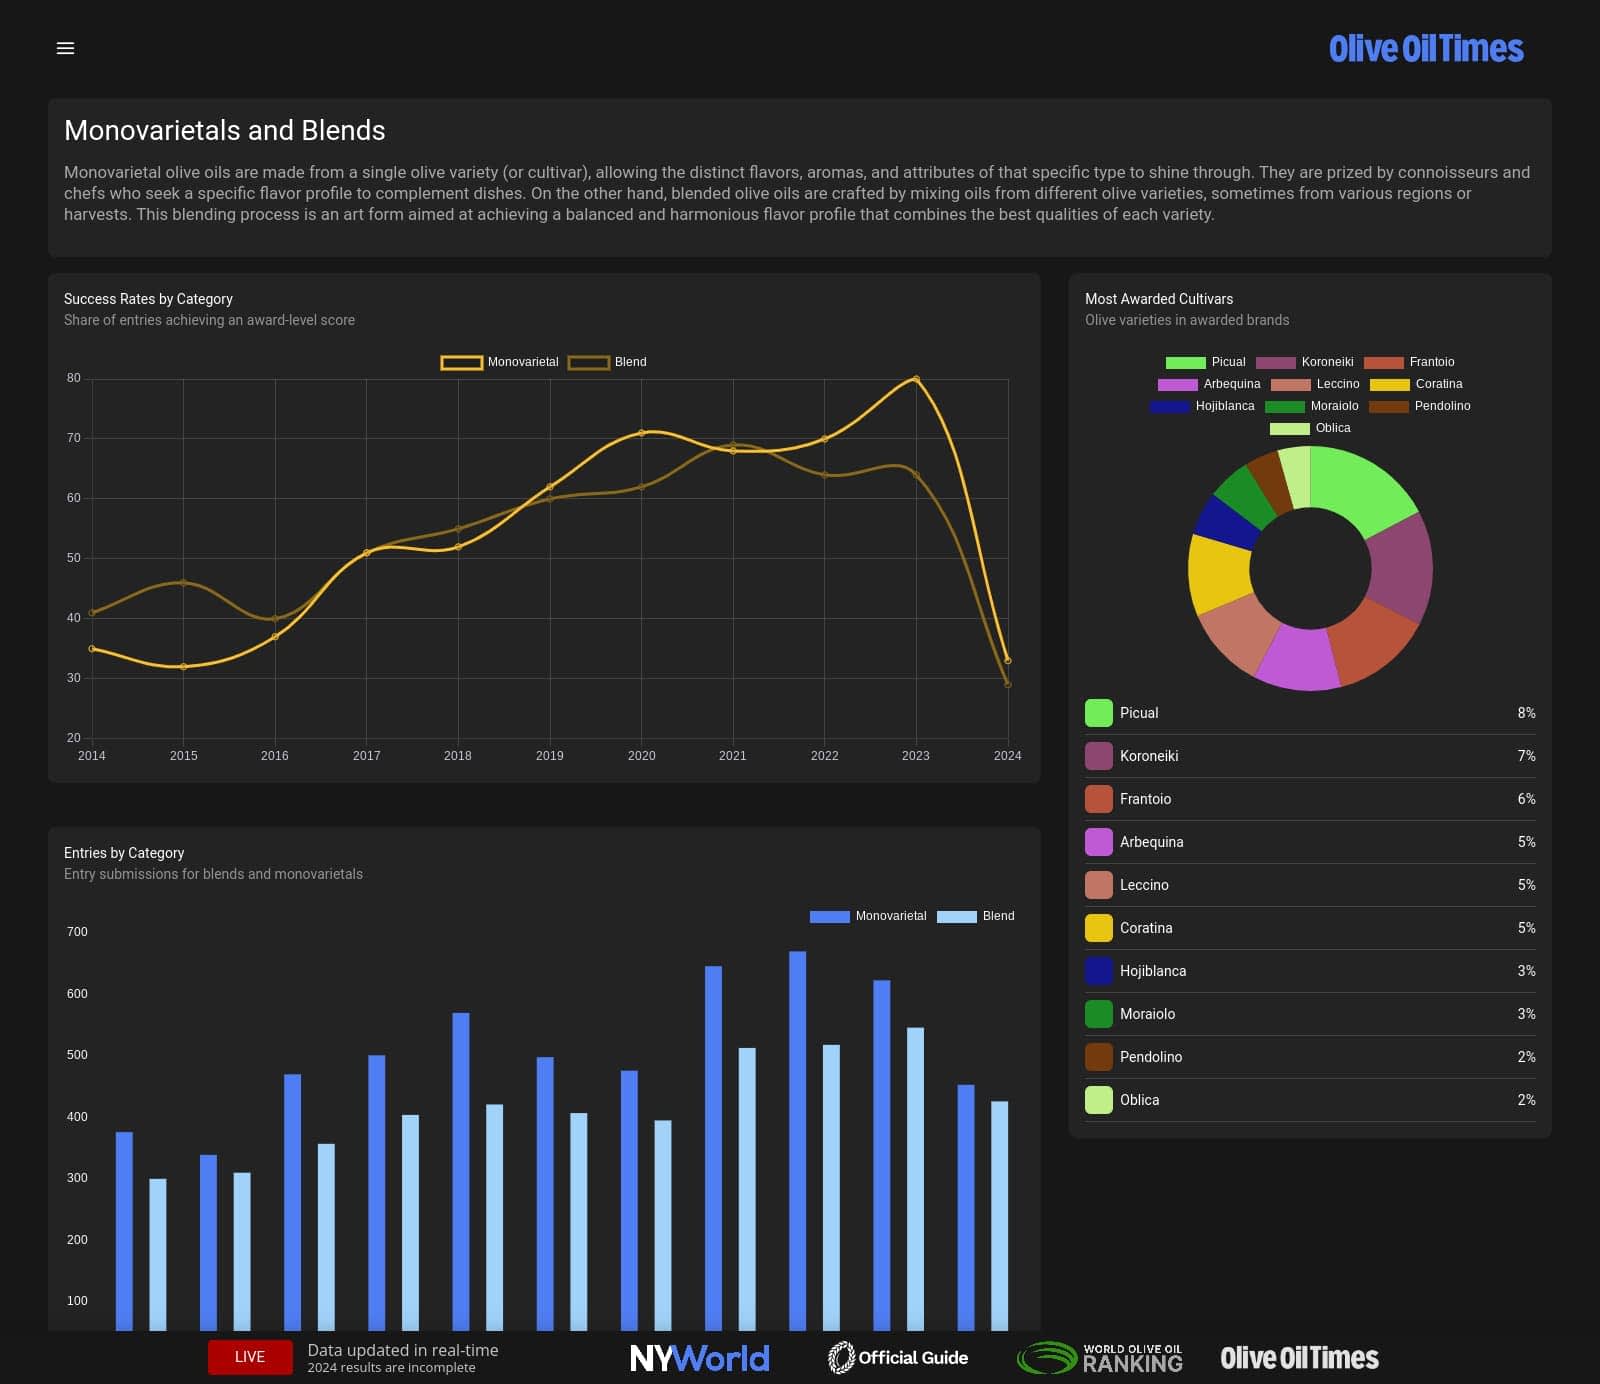The height and width of the screenshot is (1384, 1600).
Task: Click the footer Olive Oil Times logo
Action: [1299, 1357]
